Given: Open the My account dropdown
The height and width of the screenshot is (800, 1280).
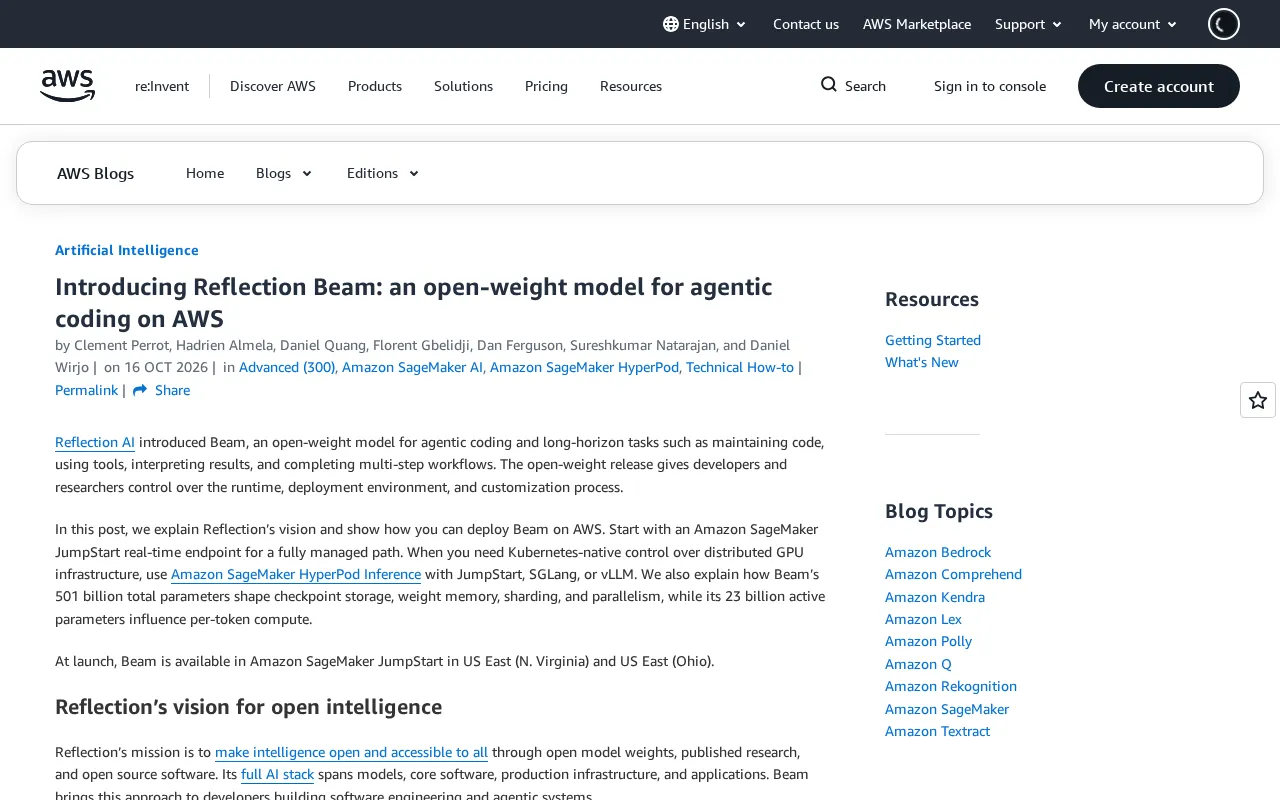Looking at the screenshot, I should [x=1133, y=24].
